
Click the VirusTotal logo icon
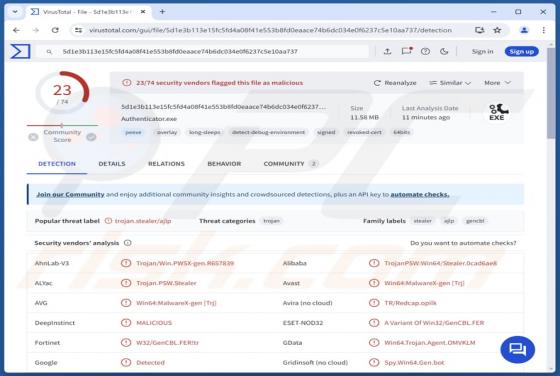(x=20, y=51)
